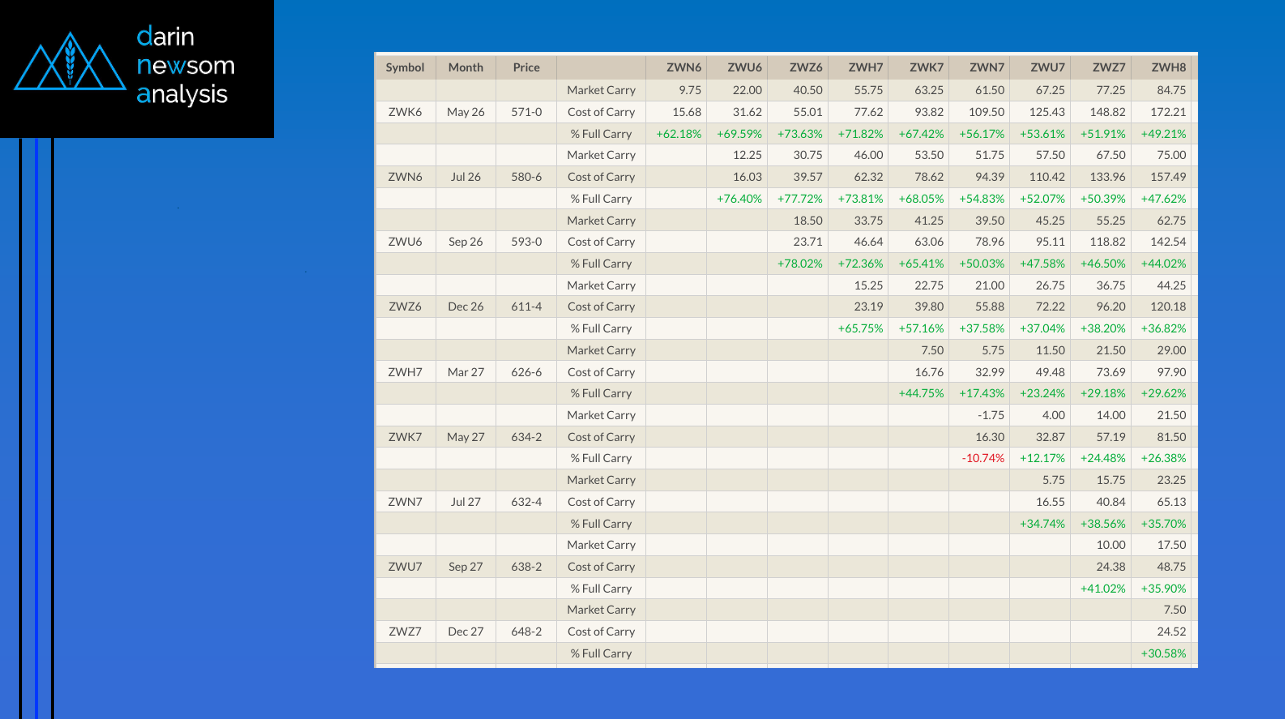The width and height of the screenshot is (1285, 719).
Task: Click the ZWU7 column header
Action: (1047, 67)
